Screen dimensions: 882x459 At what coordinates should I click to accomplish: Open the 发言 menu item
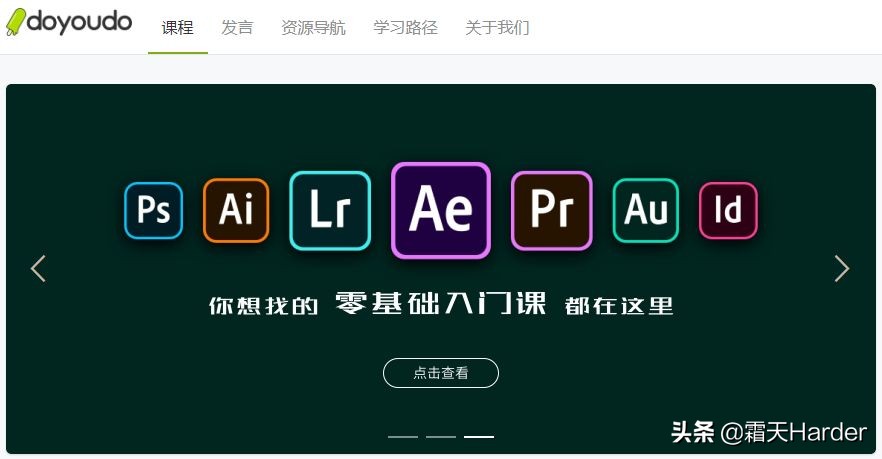237,27
